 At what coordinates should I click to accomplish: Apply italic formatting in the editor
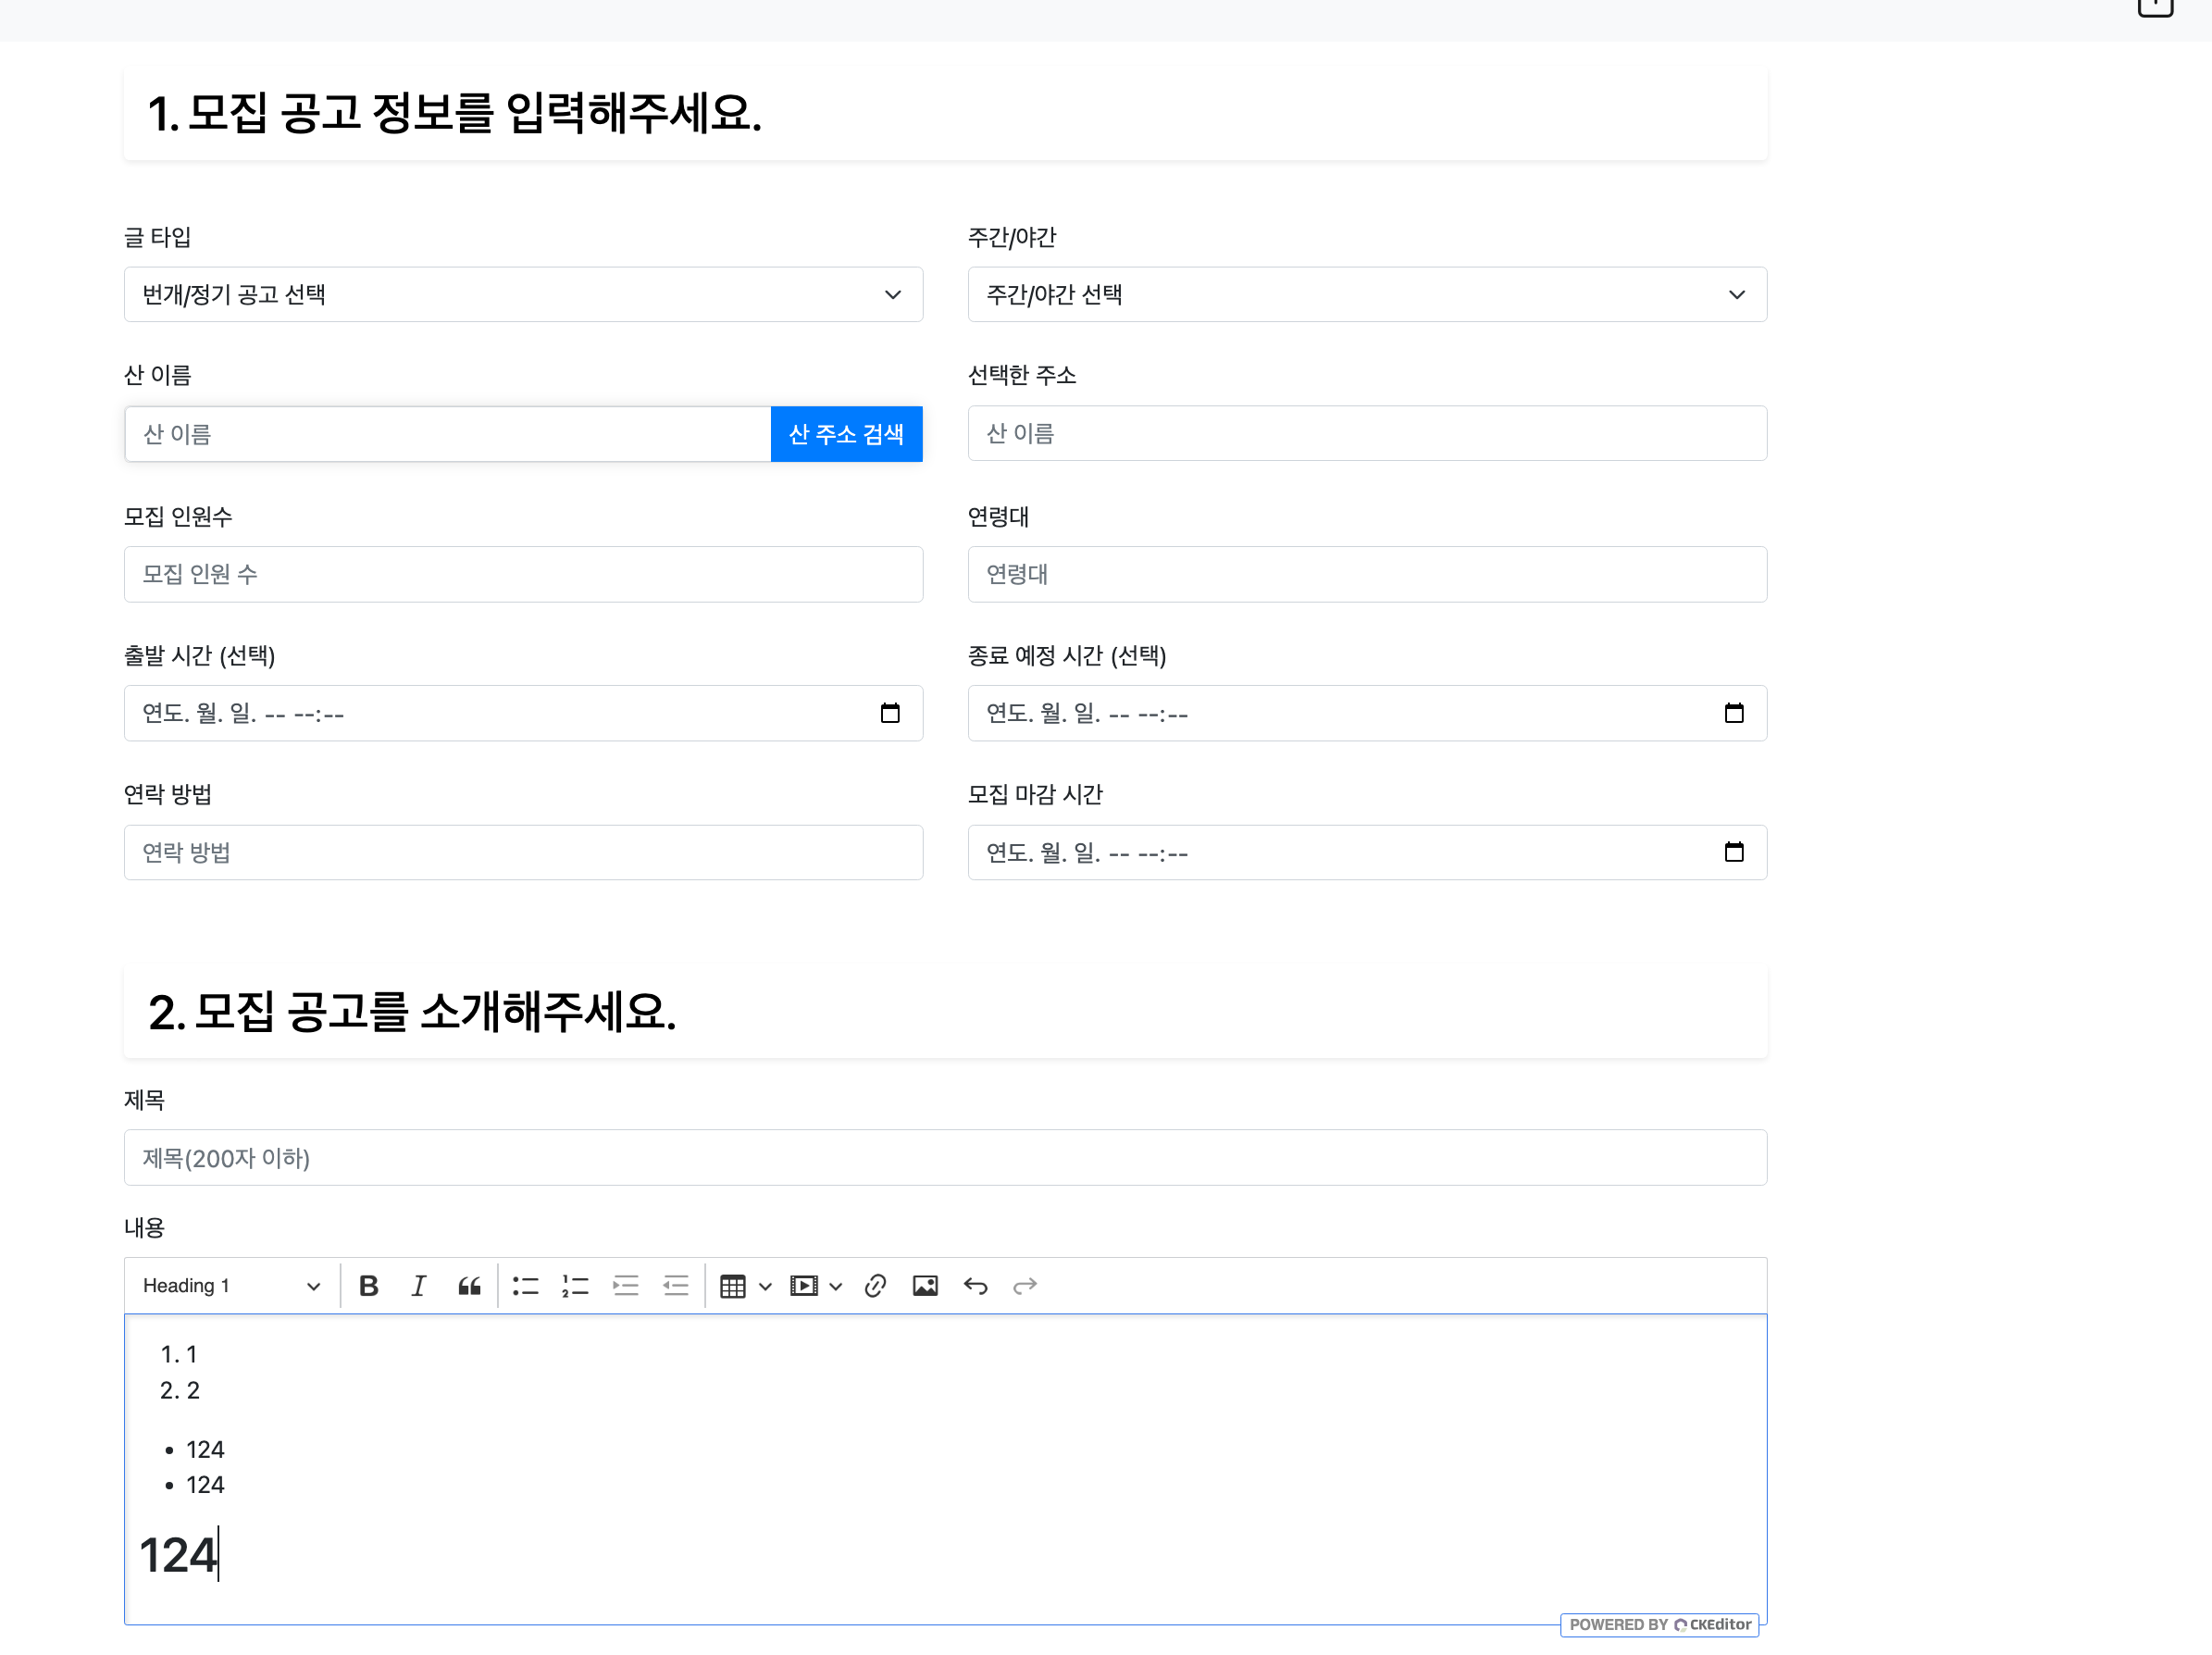(419, 1285)
